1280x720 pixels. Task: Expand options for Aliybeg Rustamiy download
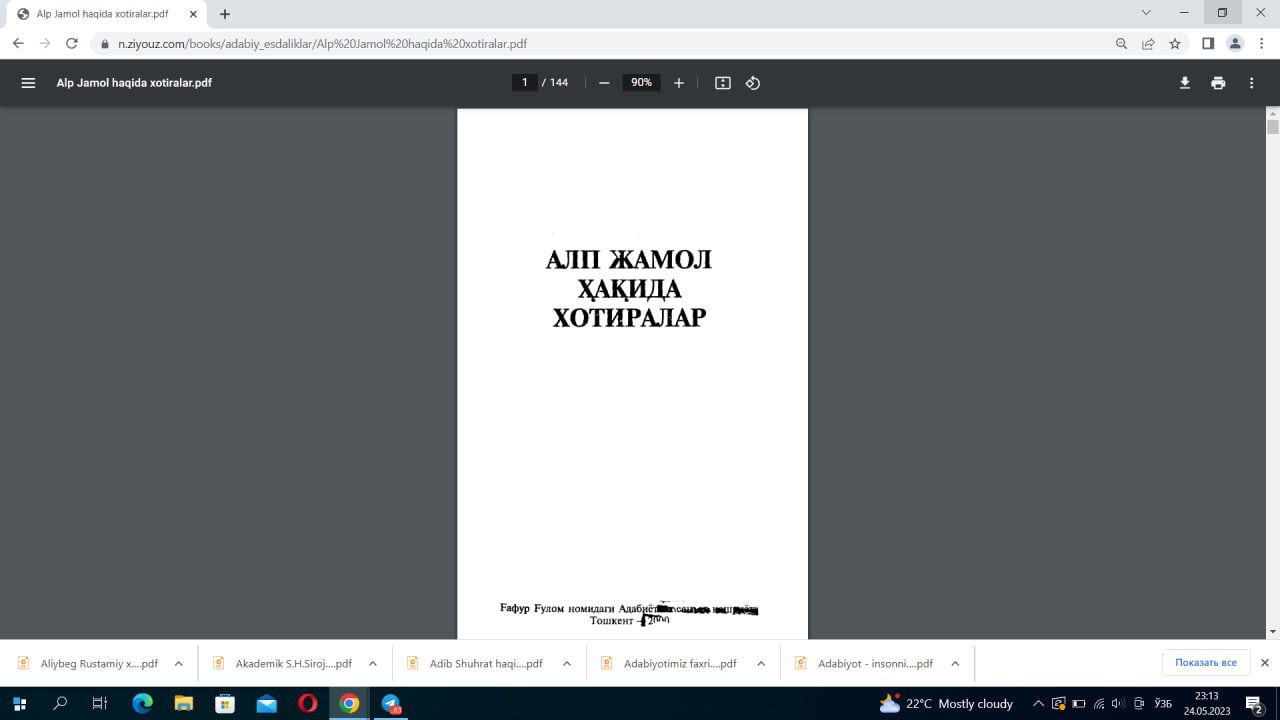pyautogui.click(x=178, y=663)
